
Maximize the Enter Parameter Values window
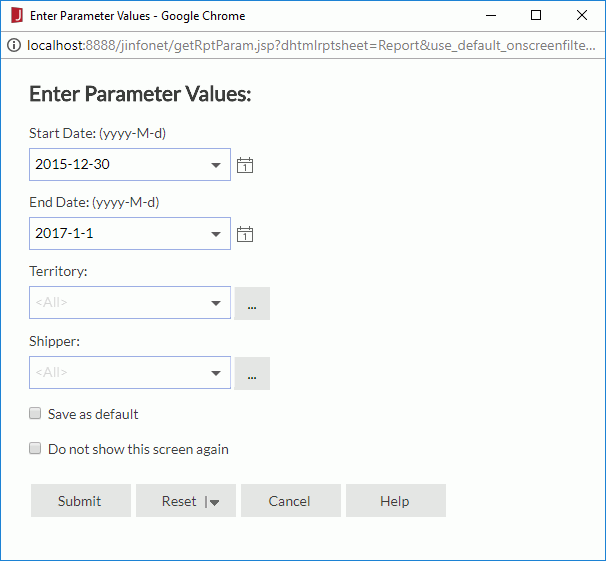pyautogui.click(x=536, y=15)
